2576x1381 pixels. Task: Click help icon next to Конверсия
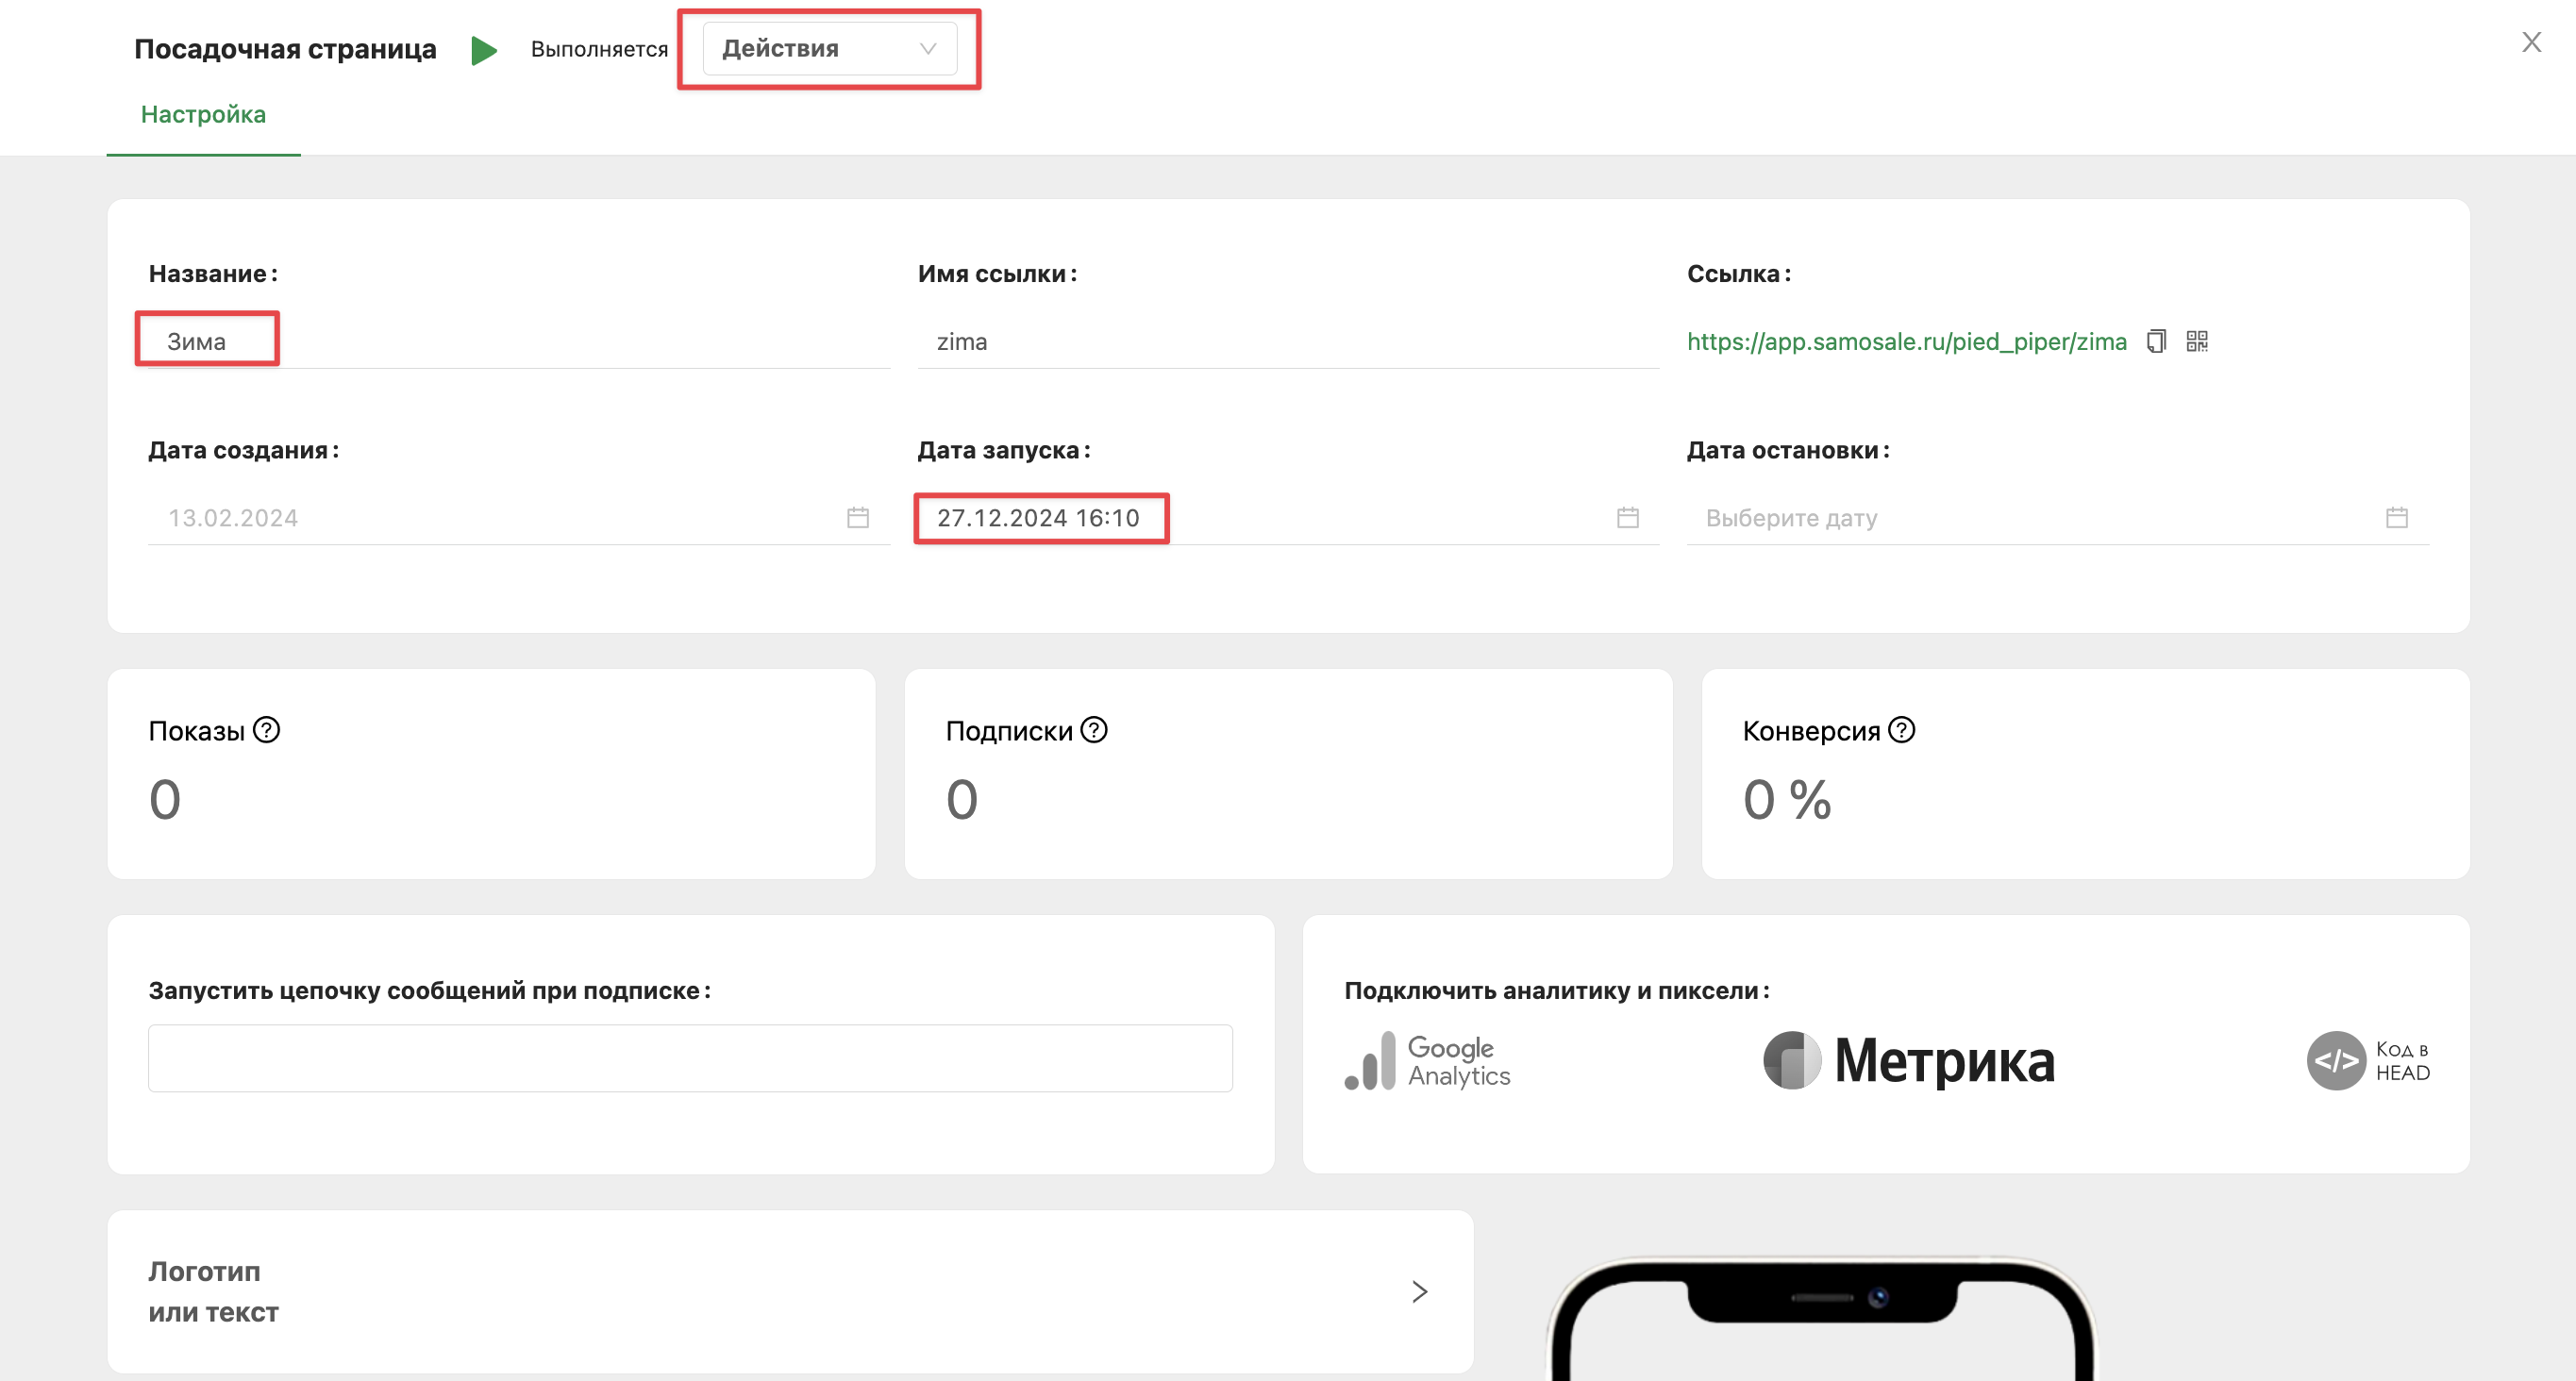(x=1901, y=730)
